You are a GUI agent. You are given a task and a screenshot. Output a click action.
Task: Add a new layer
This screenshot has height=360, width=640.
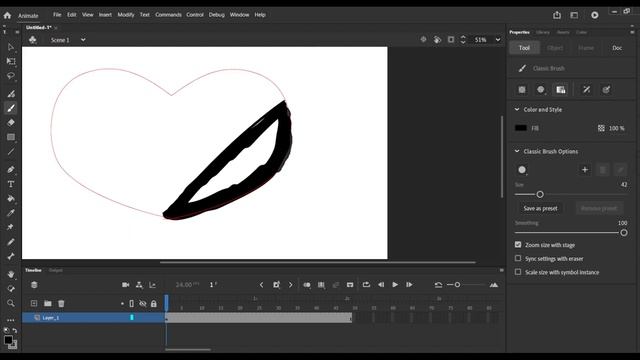[x=34, y=303]
